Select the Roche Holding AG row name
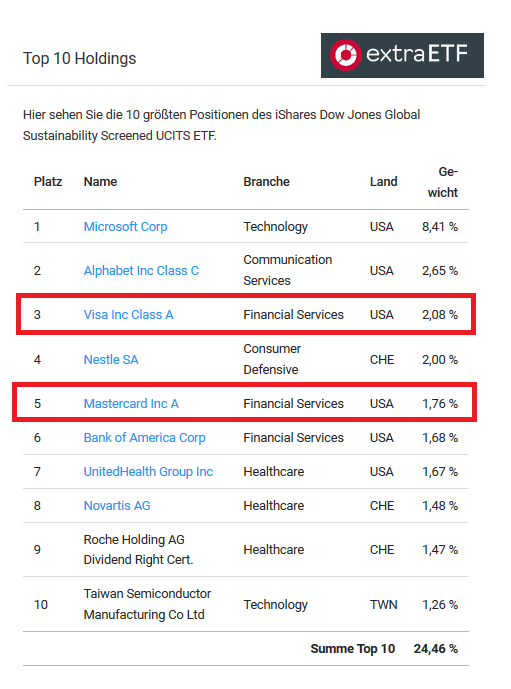 pos(138,549)
